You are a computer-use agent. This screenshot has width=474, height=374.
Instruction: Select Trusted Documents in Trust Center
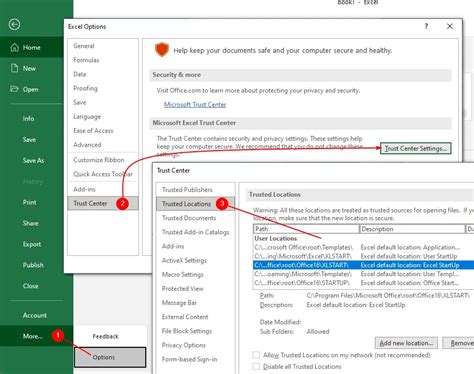[x=189, y=218]
